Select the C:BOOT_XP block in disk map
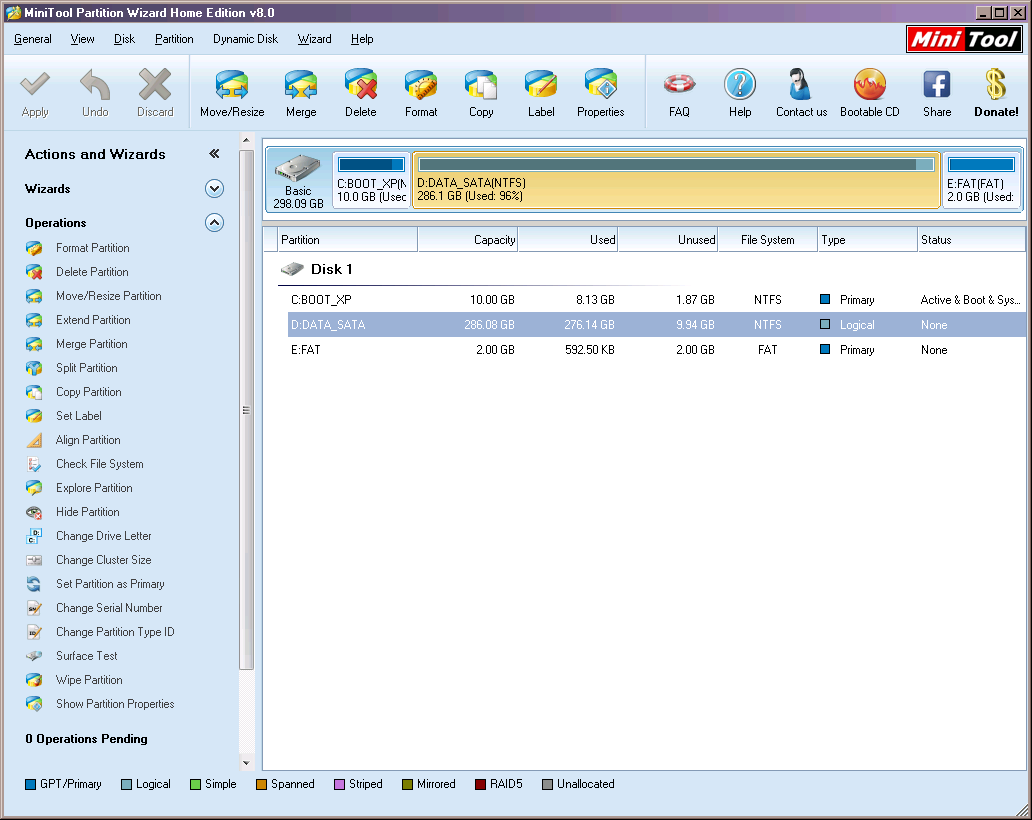 (372, 180)
